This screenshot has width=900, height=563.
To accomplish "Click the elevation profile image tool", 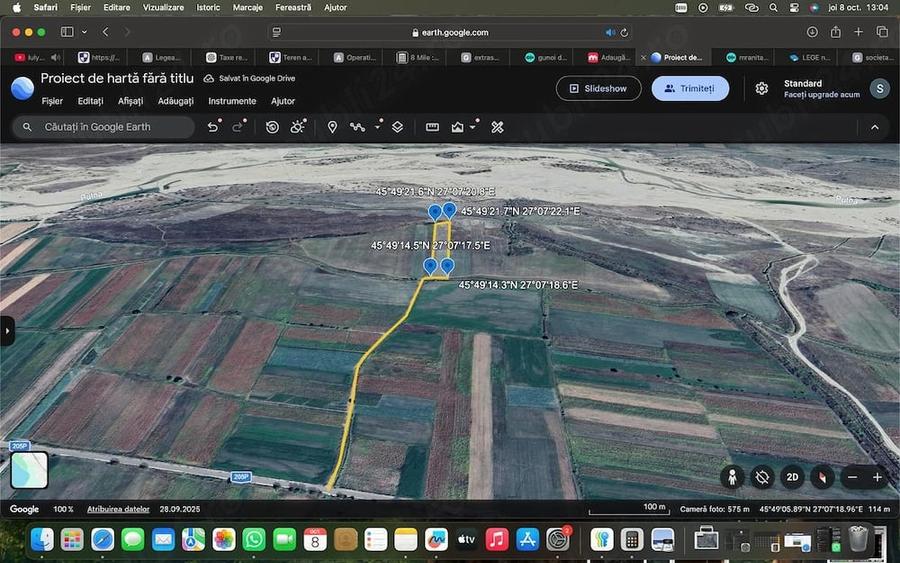I will 457,127.
